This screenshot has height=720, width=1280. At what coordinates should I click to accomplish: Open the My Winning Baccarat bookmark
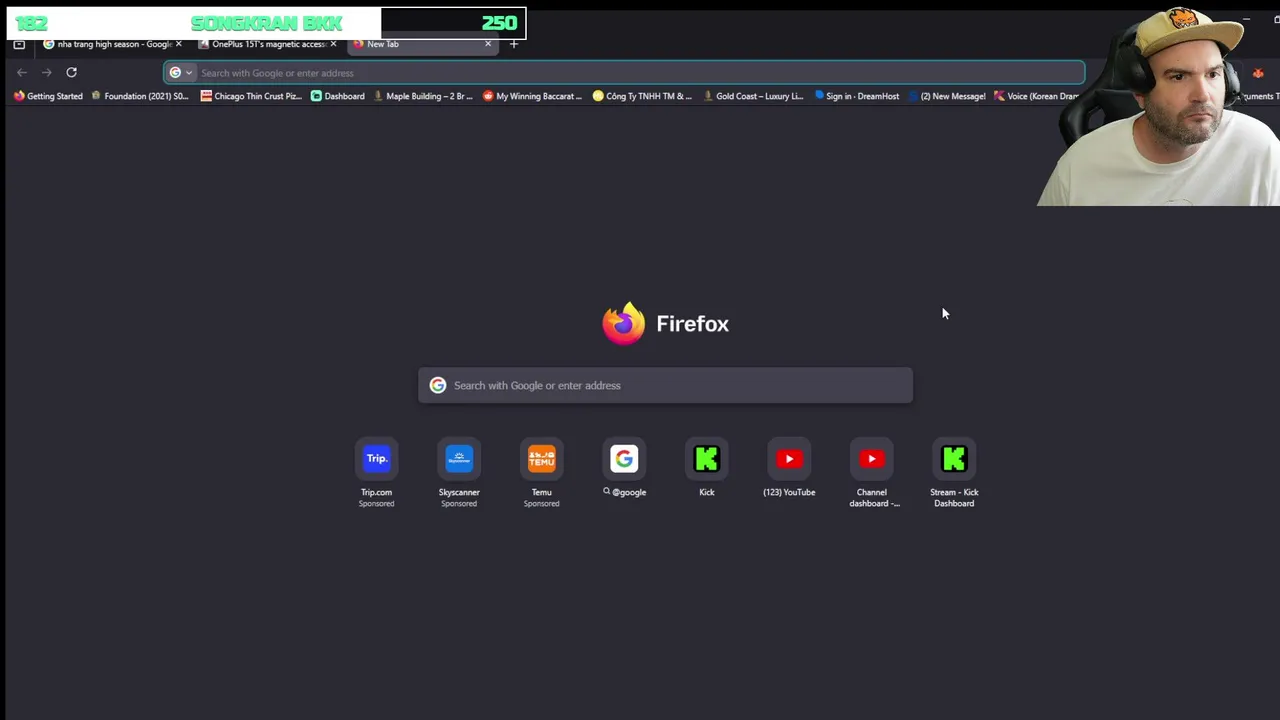tap(532, 96)
